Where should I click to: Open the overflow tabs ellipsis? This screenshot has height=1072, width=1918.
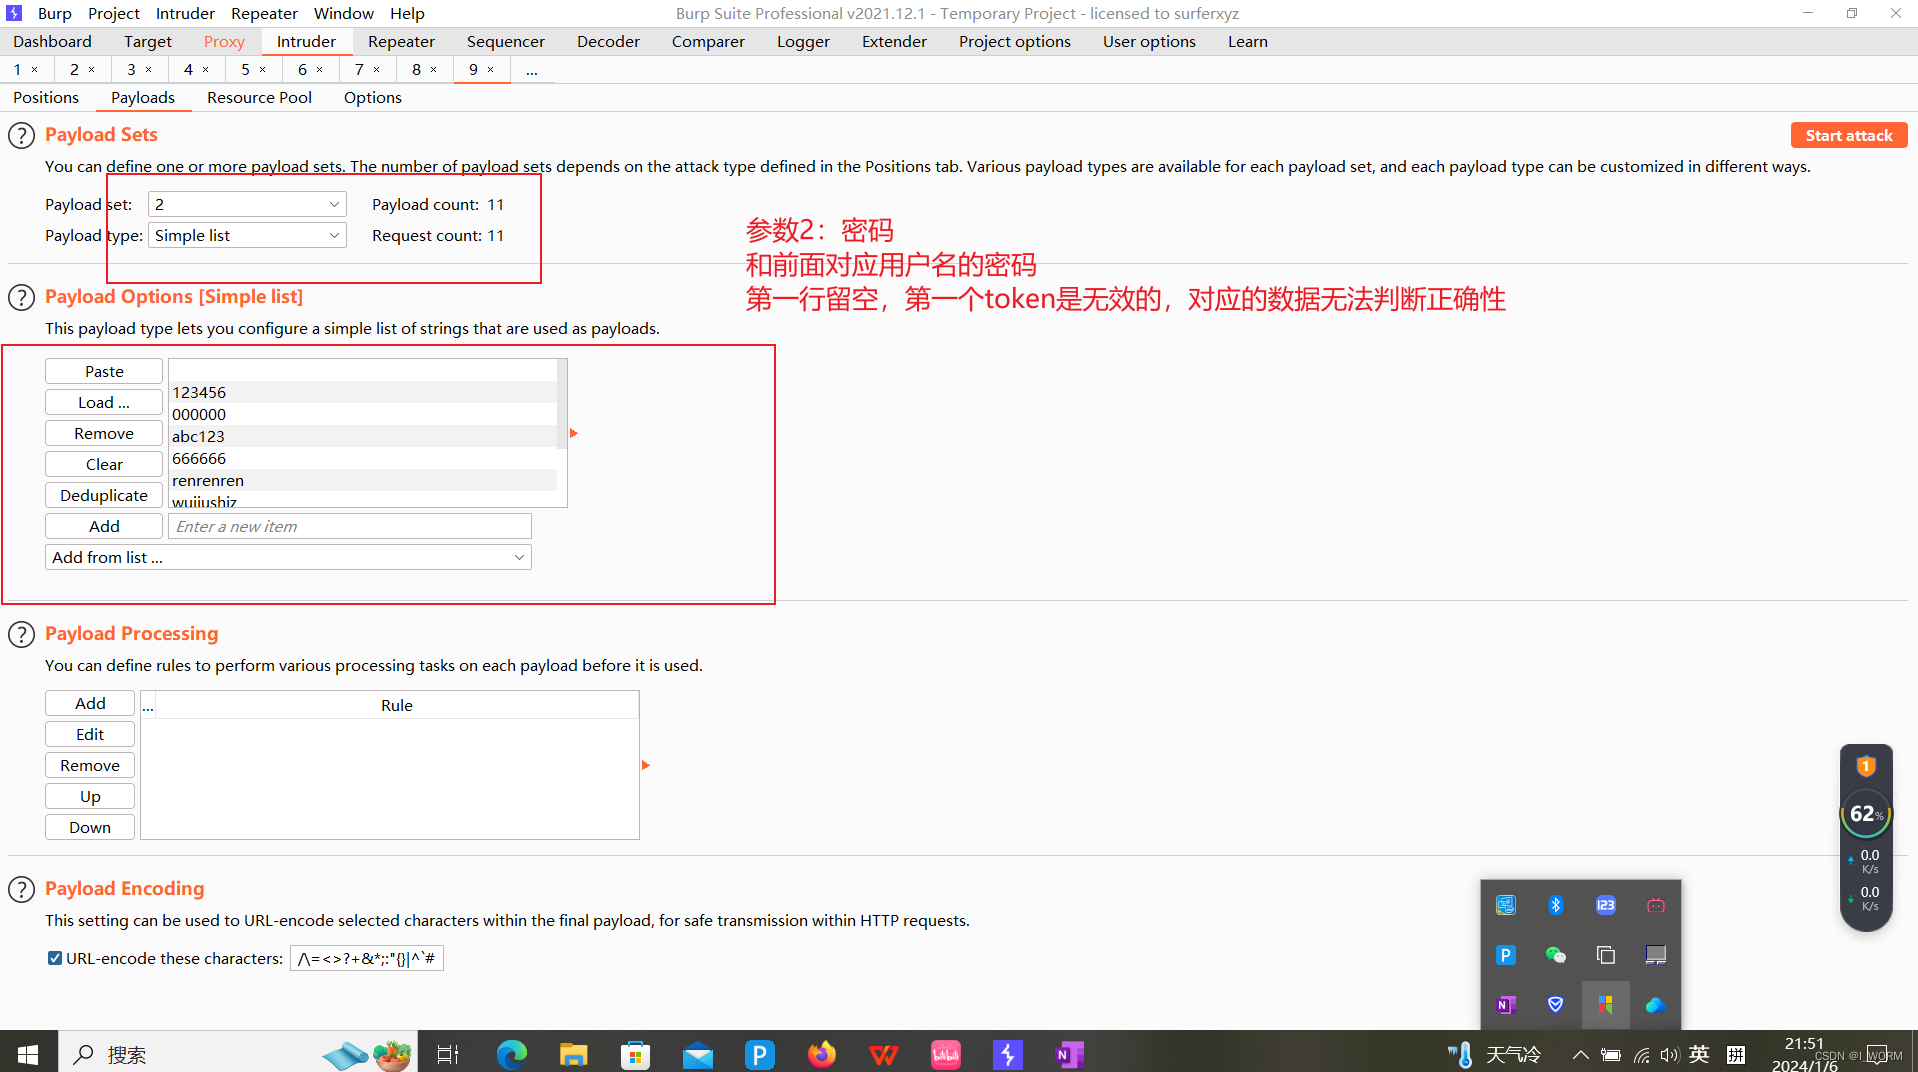(532, 70)
